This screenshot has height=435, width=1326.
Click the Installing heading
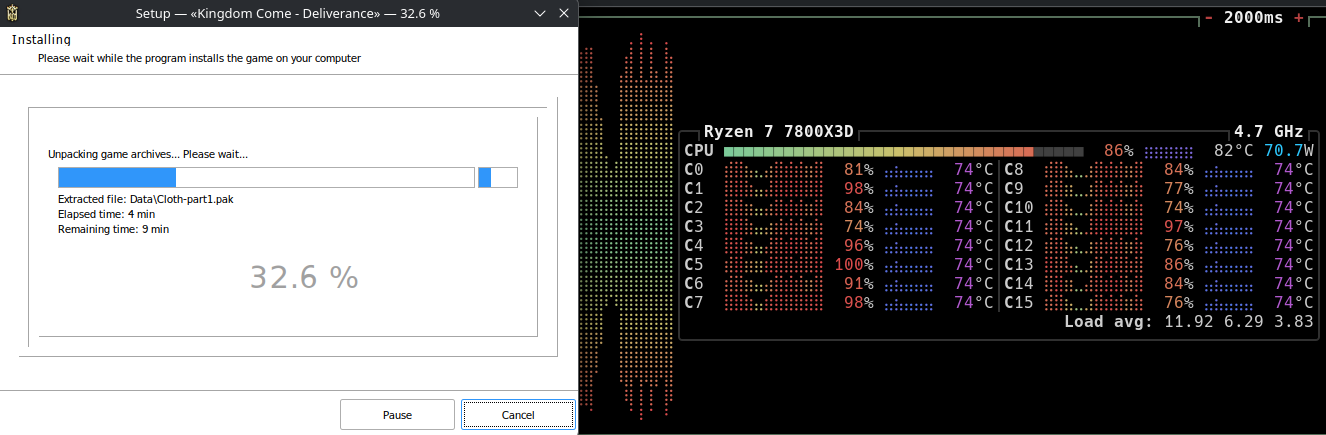[41, 40]
